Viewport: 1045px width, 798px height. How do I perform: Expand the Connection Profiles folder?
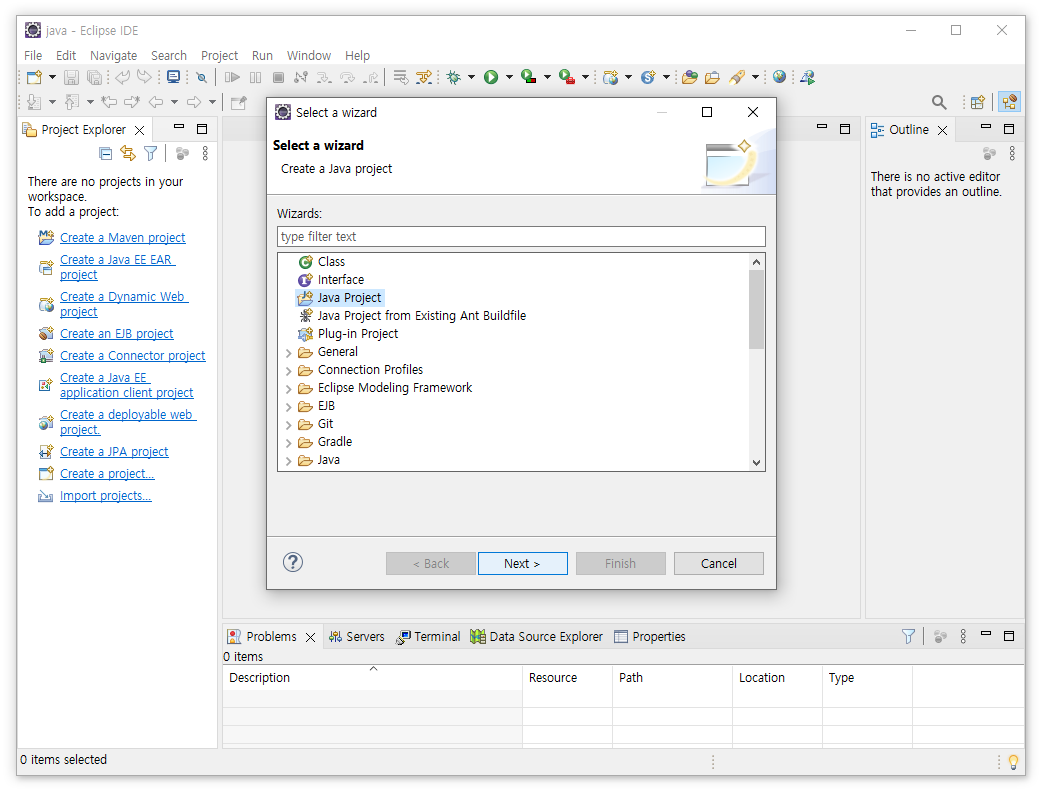click(x=289, y=371)
